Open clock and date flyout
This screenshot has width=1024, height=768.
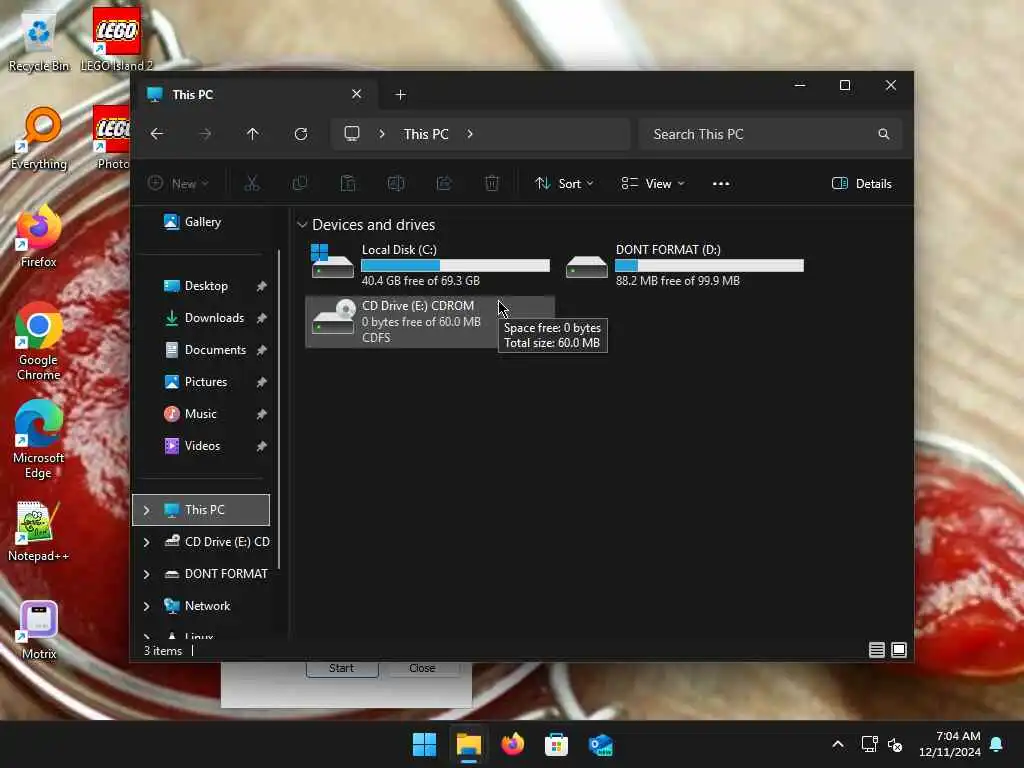(x=950, y=744)
